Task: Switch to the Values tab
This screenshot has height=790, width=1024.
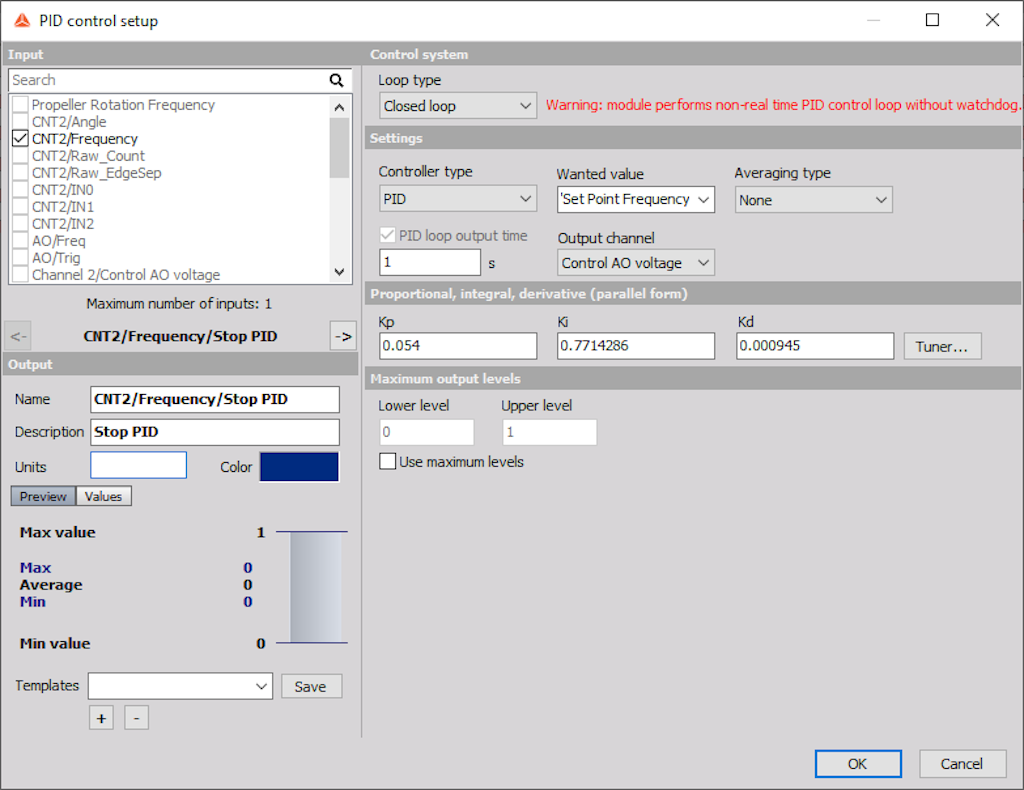Action: [103, 496]
